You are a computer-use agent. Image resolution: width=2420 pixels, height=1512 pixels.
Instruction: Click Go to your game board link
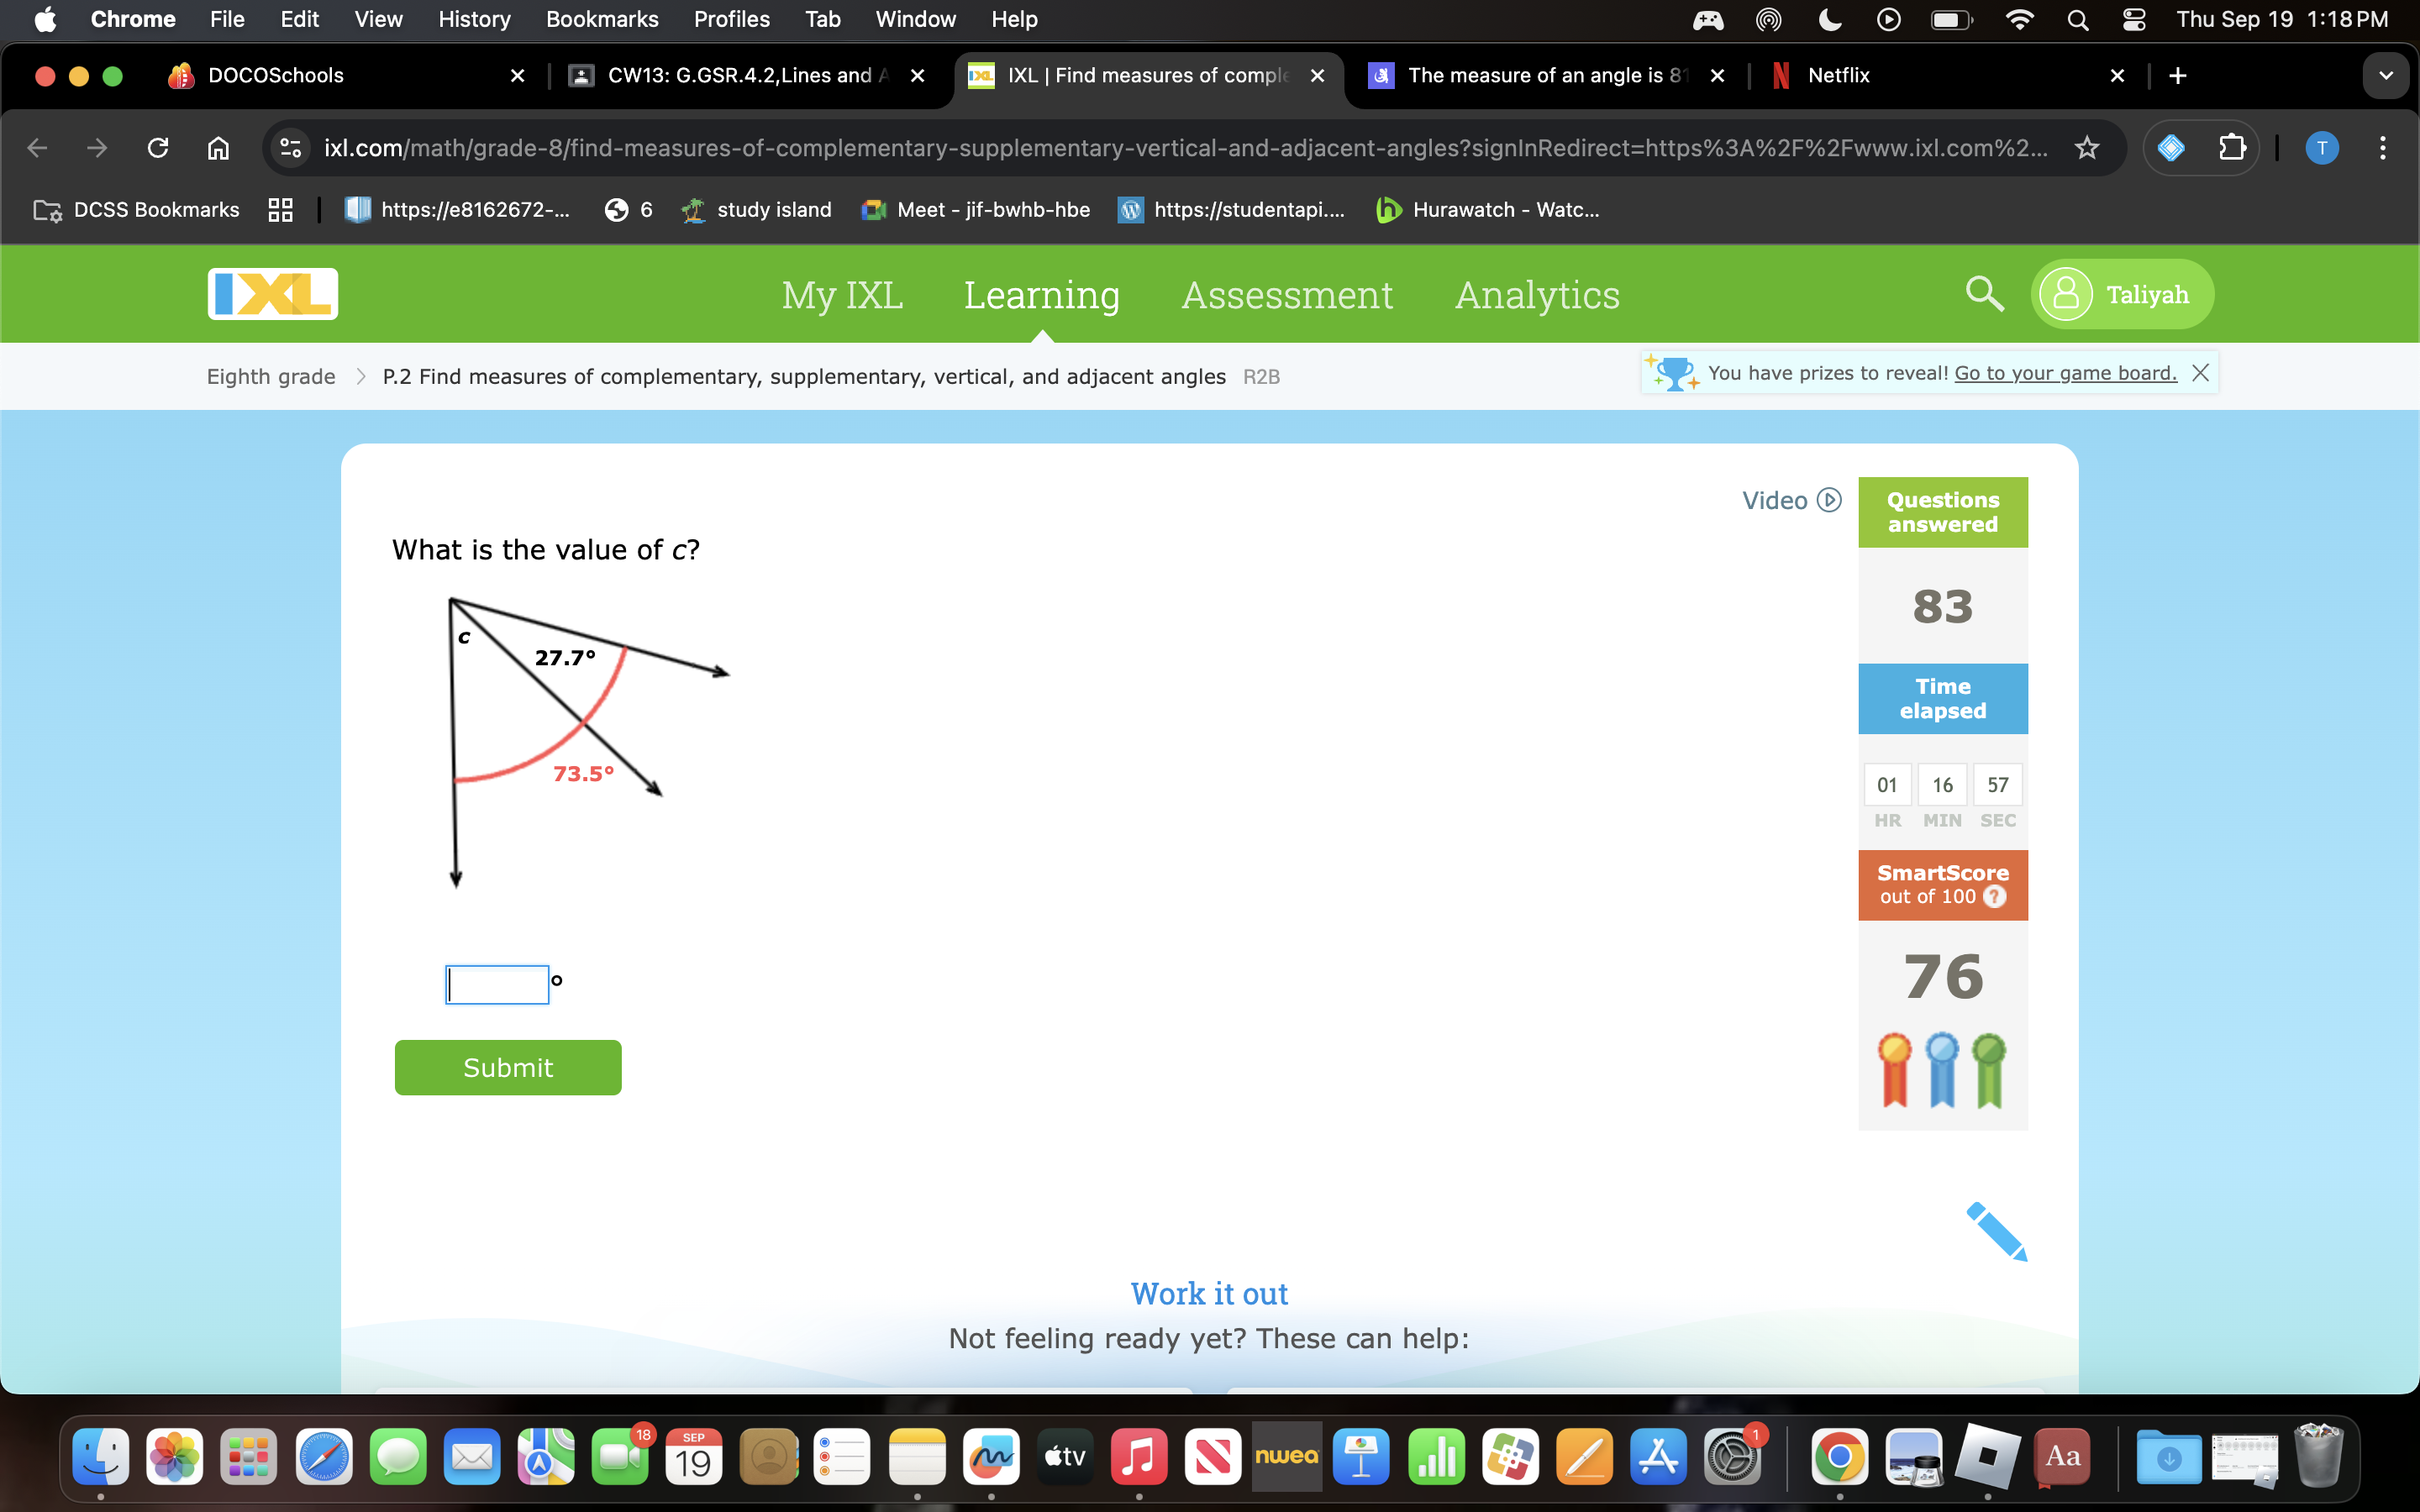(2063, 371)
